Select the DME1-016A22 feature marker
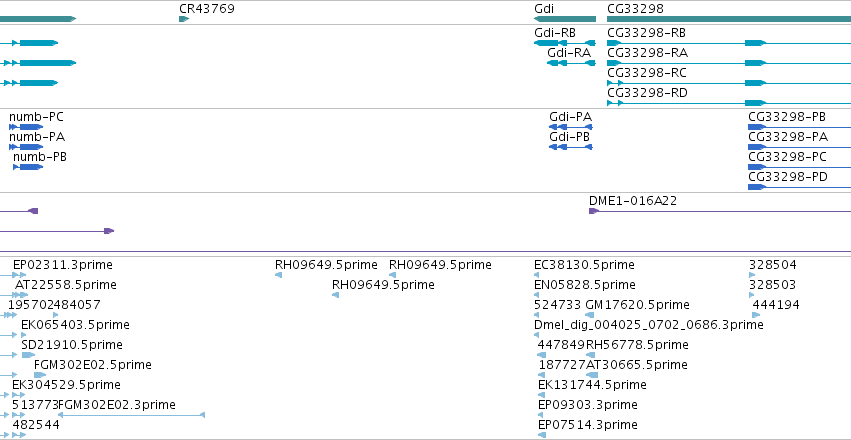Screen dimensions: 851x440 (594, 211)
